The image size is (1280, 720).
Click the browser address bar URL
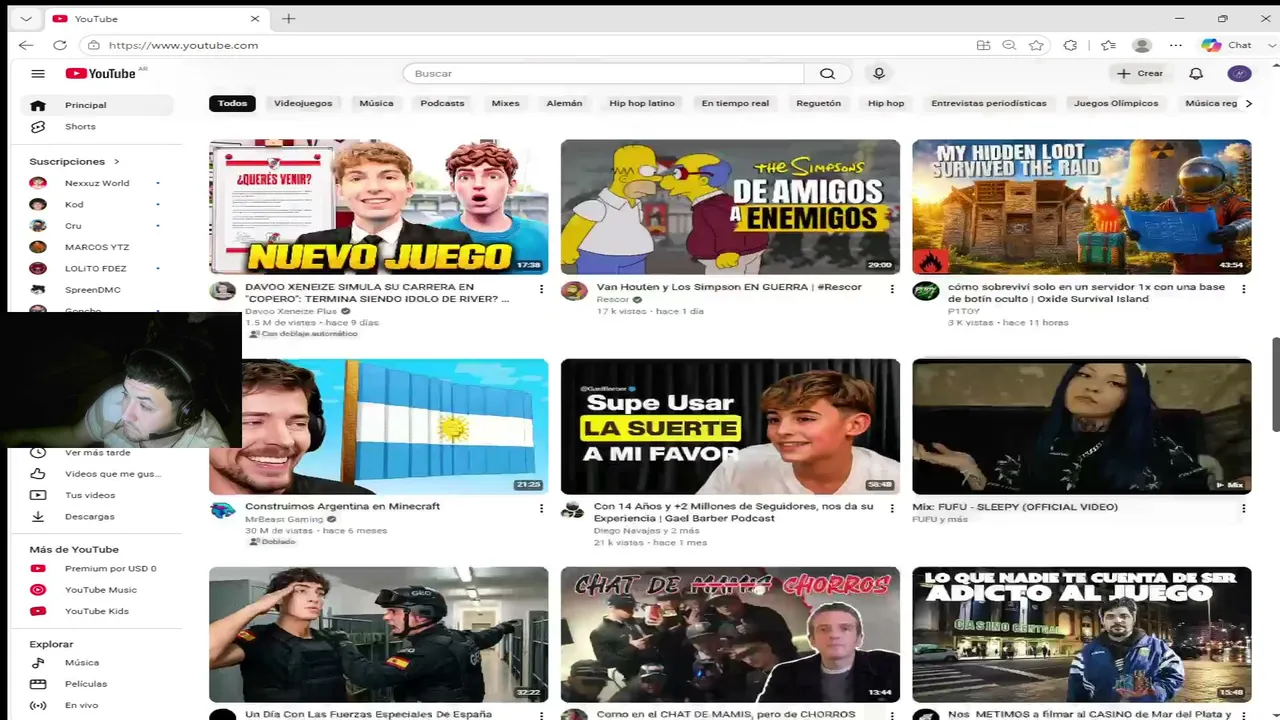[x=183, y=45]
